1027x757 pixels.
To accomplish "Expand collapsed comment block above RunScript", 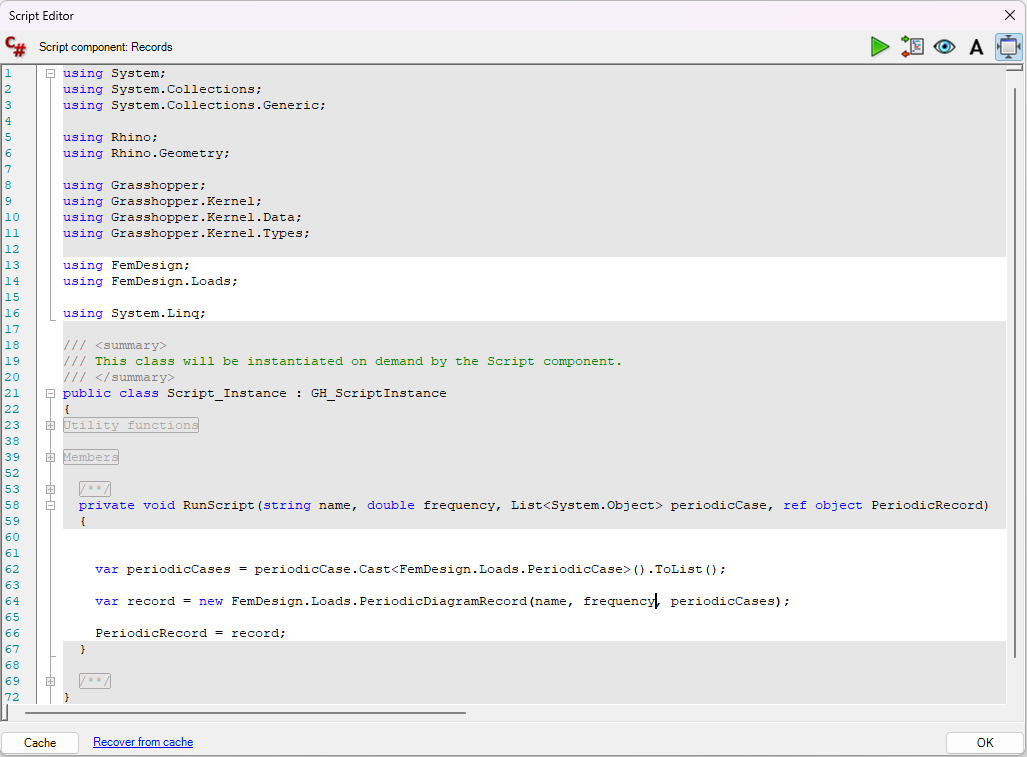I will (50, 489).
